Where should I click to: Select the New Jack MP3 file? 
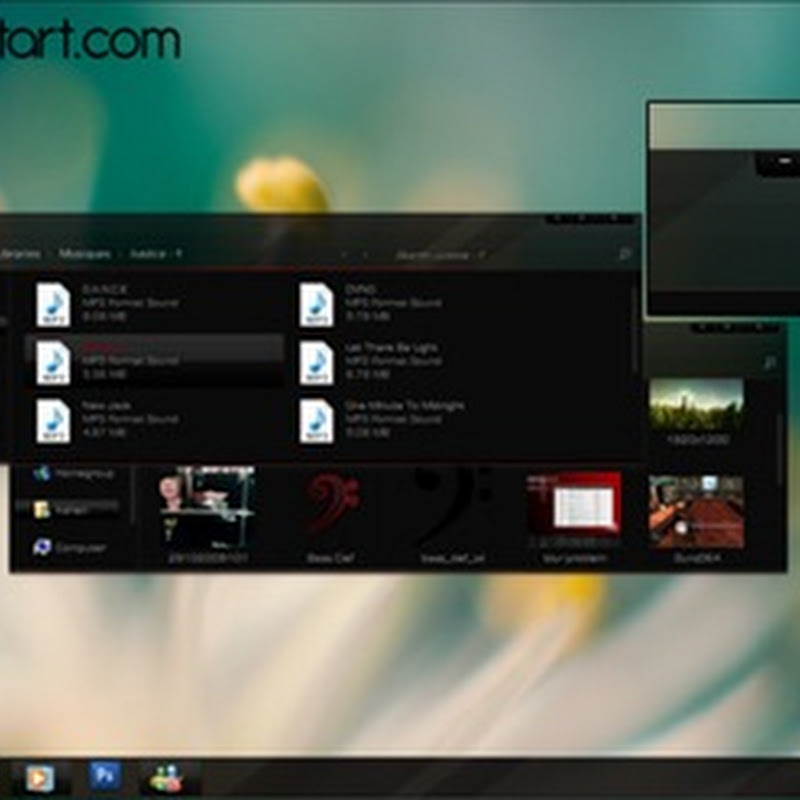pyautogui.click(x=53, y=420)
